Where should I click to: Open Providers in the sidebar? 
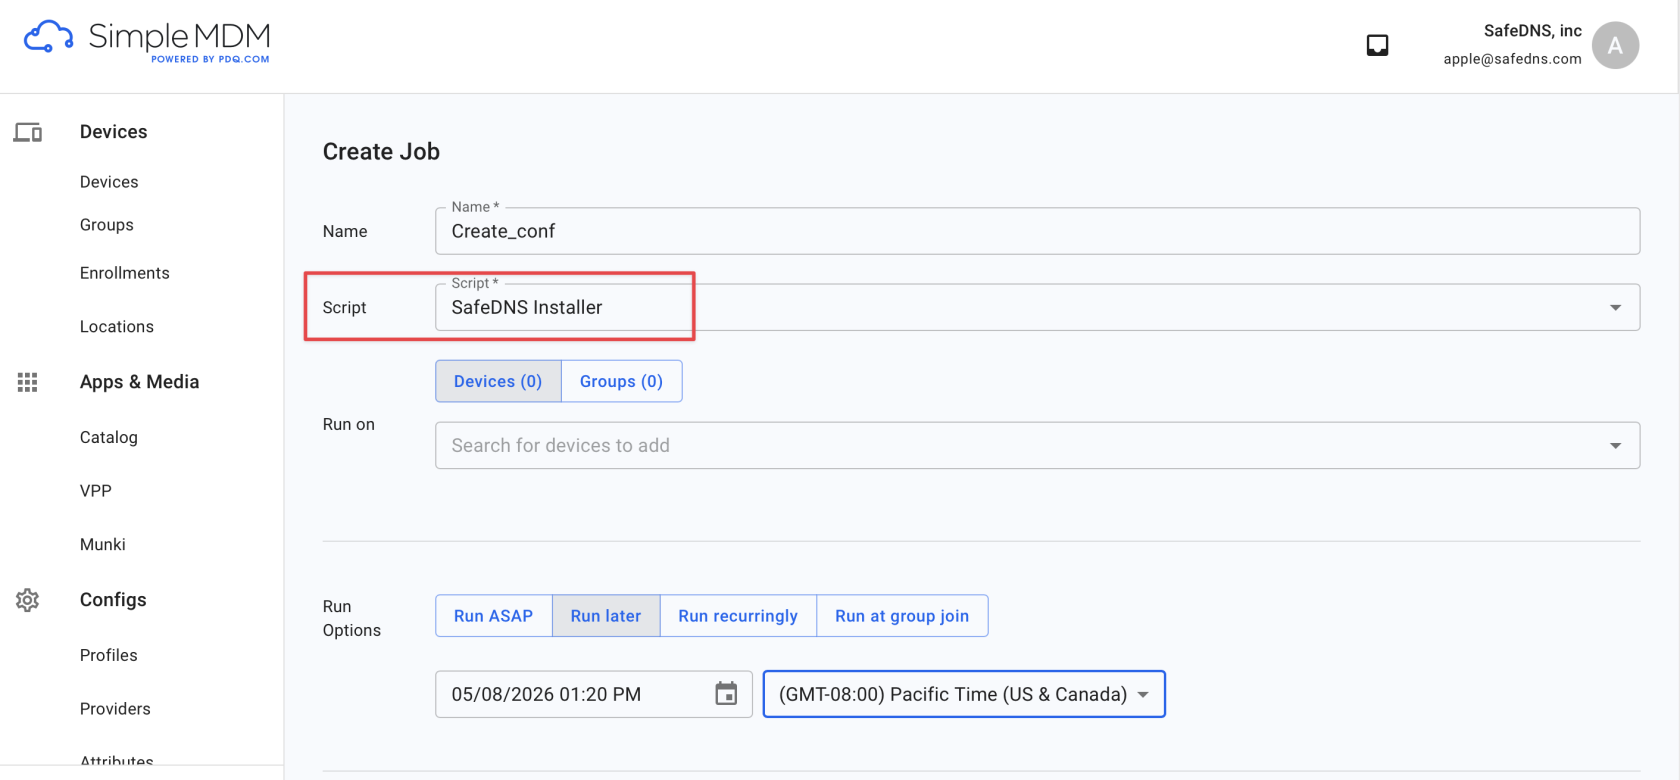coord(115,709)
